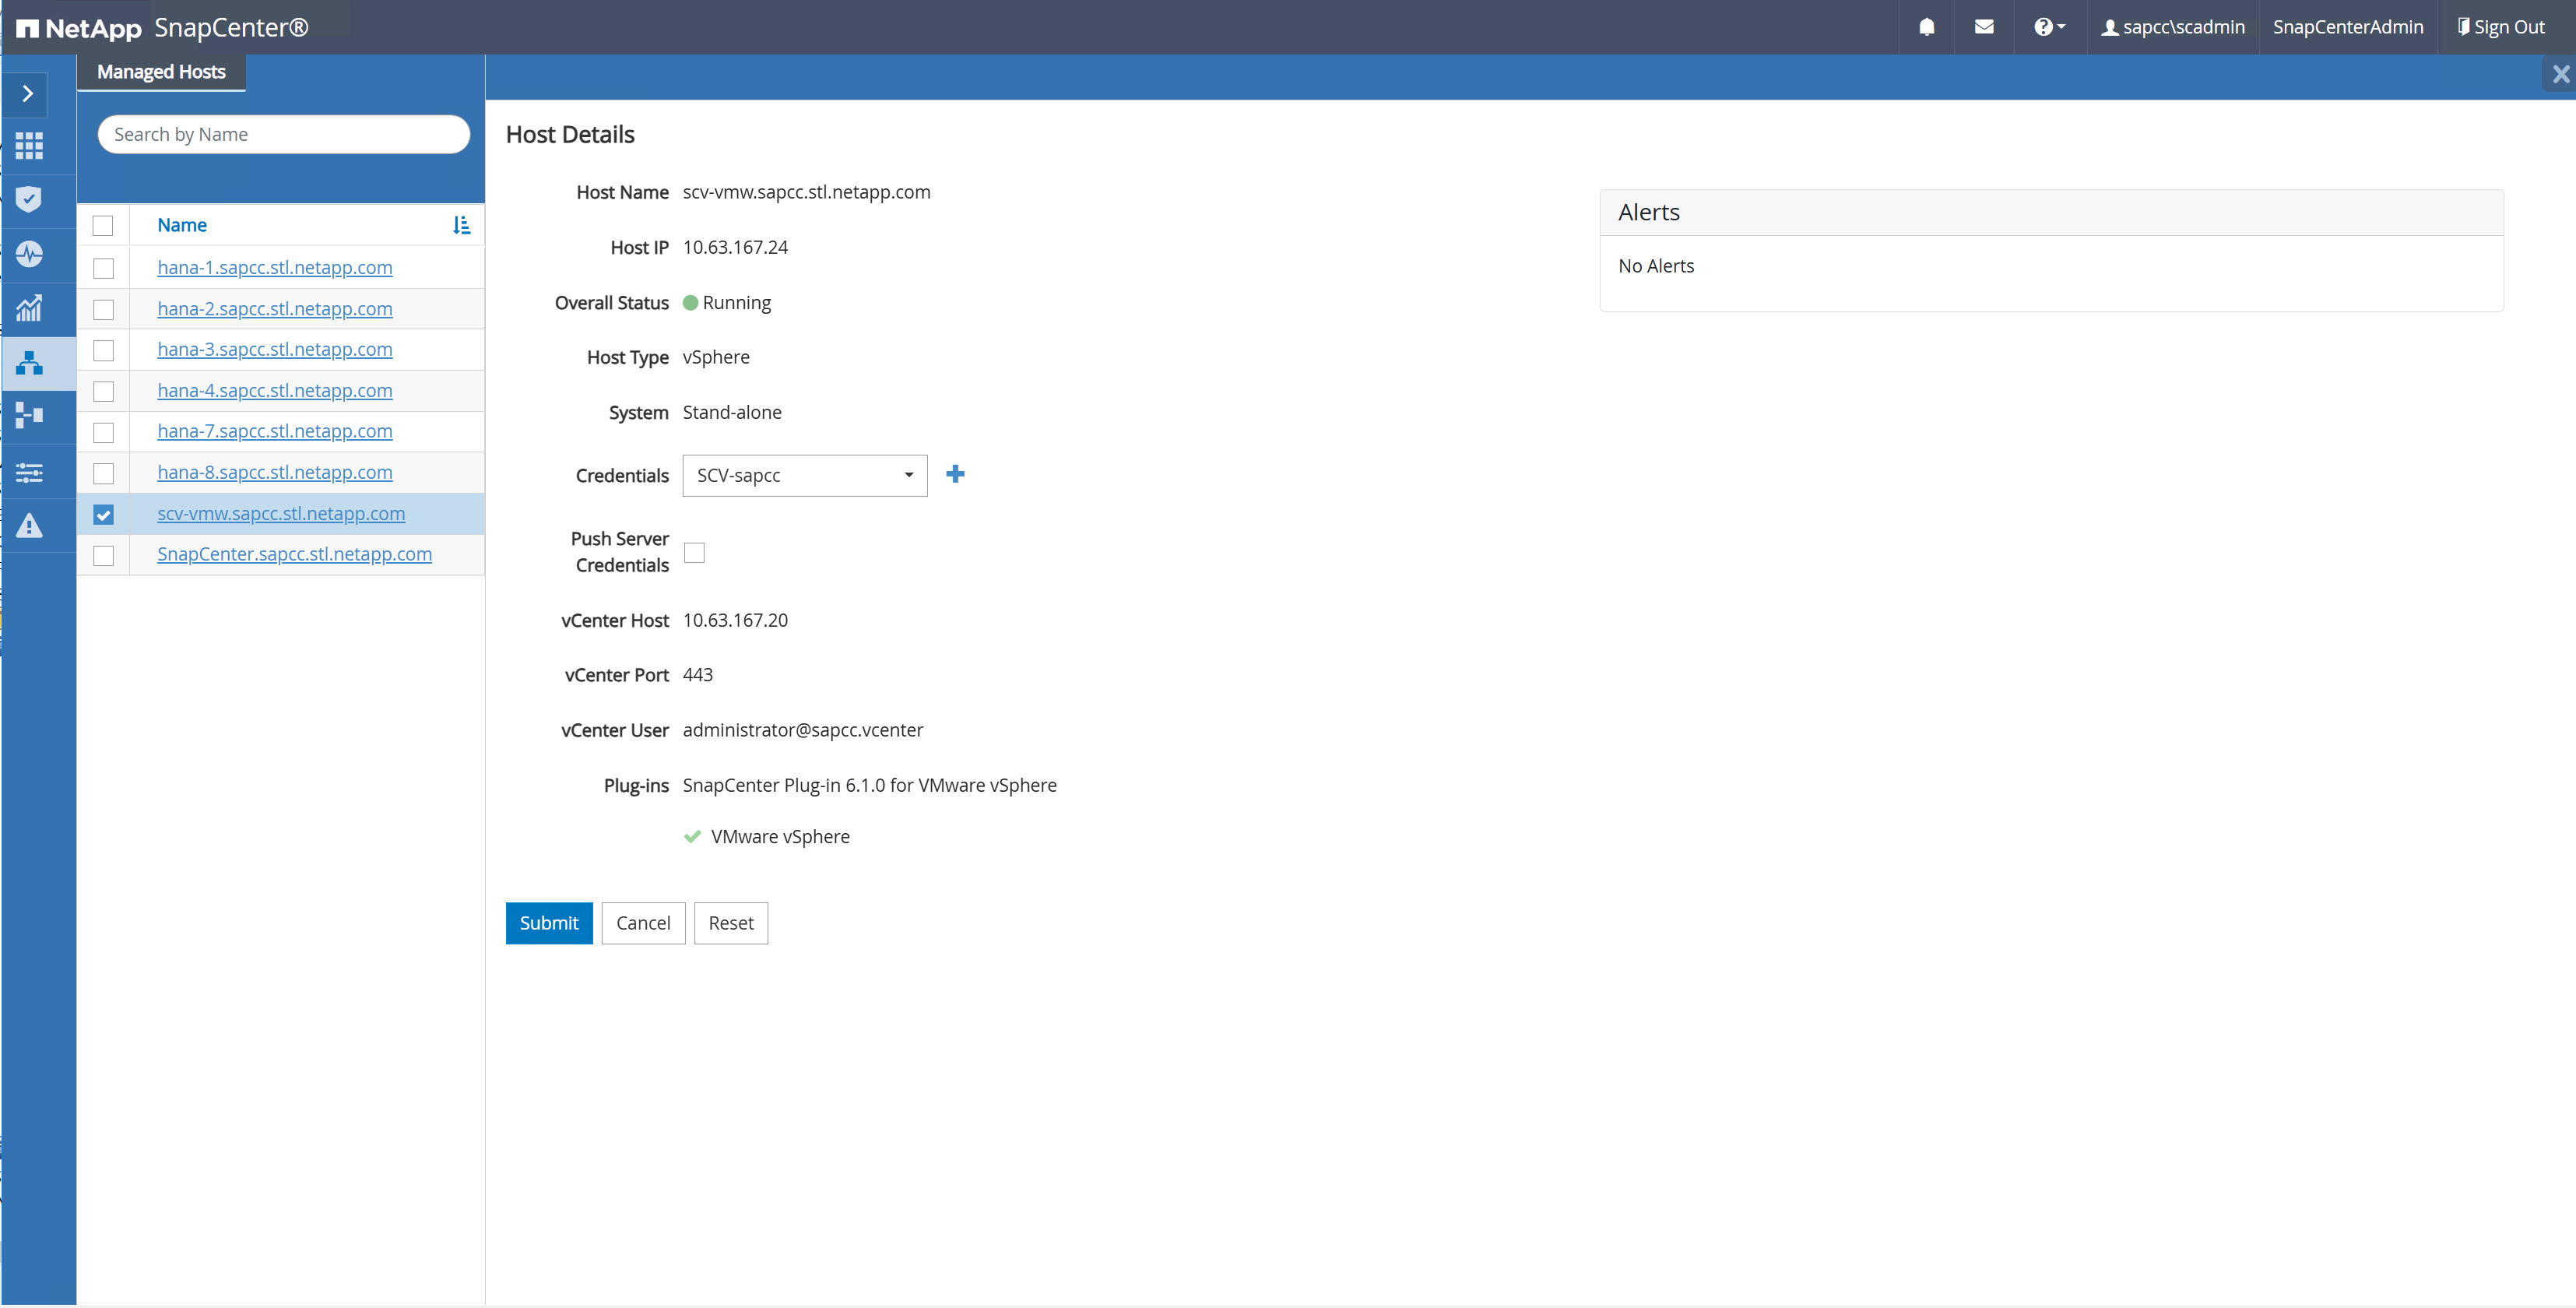Open the Alerts triangle icon in sidebar
2576x1308 pixels.
[29, 526]
